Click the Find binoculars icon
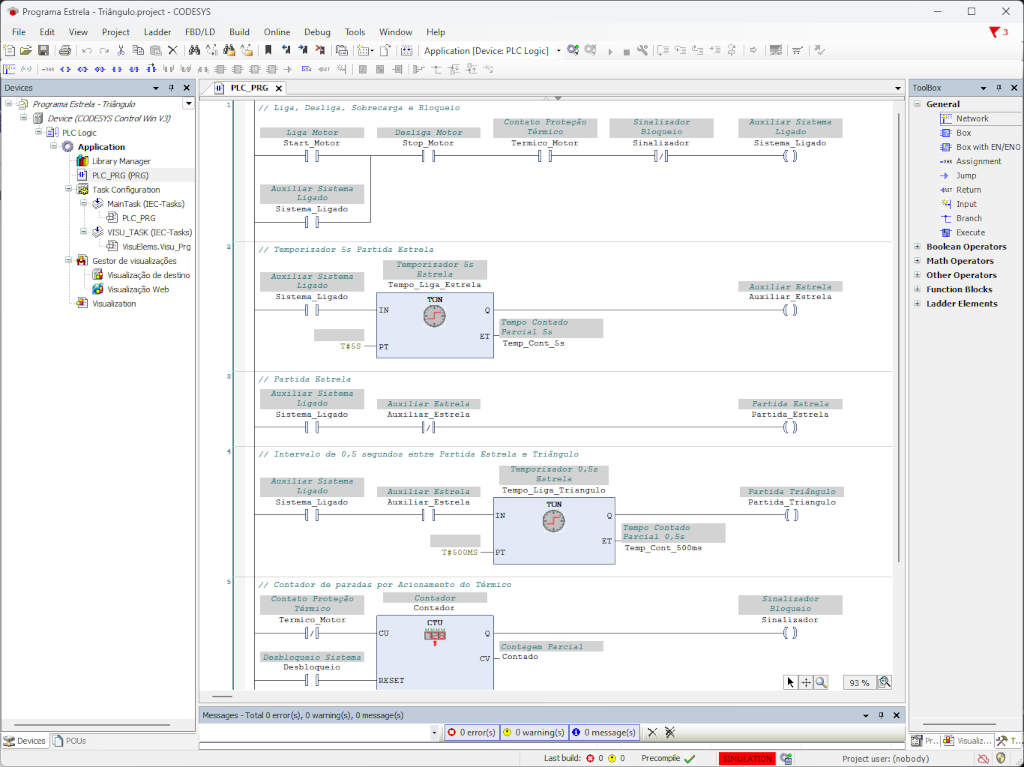 (x=194, y=50)
